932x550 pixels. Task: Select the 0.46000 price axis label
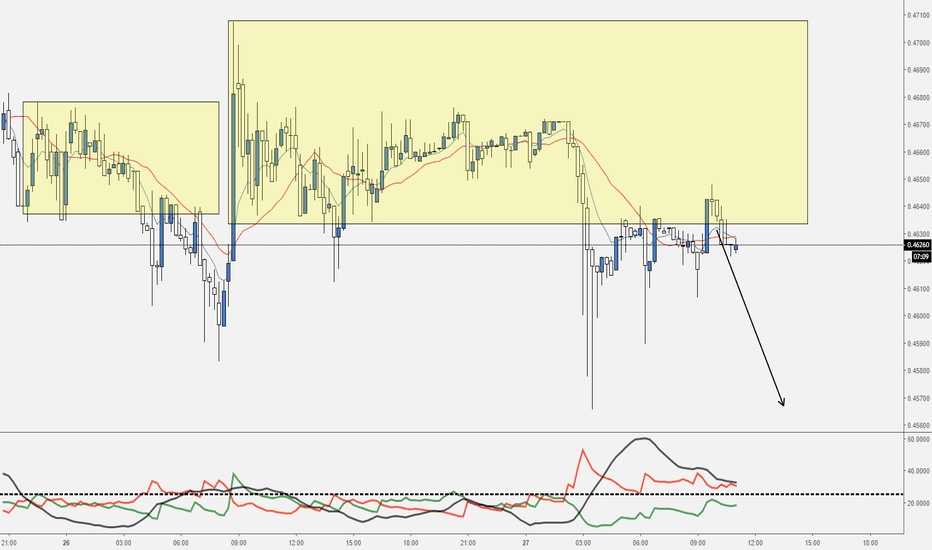pos(918,316)
